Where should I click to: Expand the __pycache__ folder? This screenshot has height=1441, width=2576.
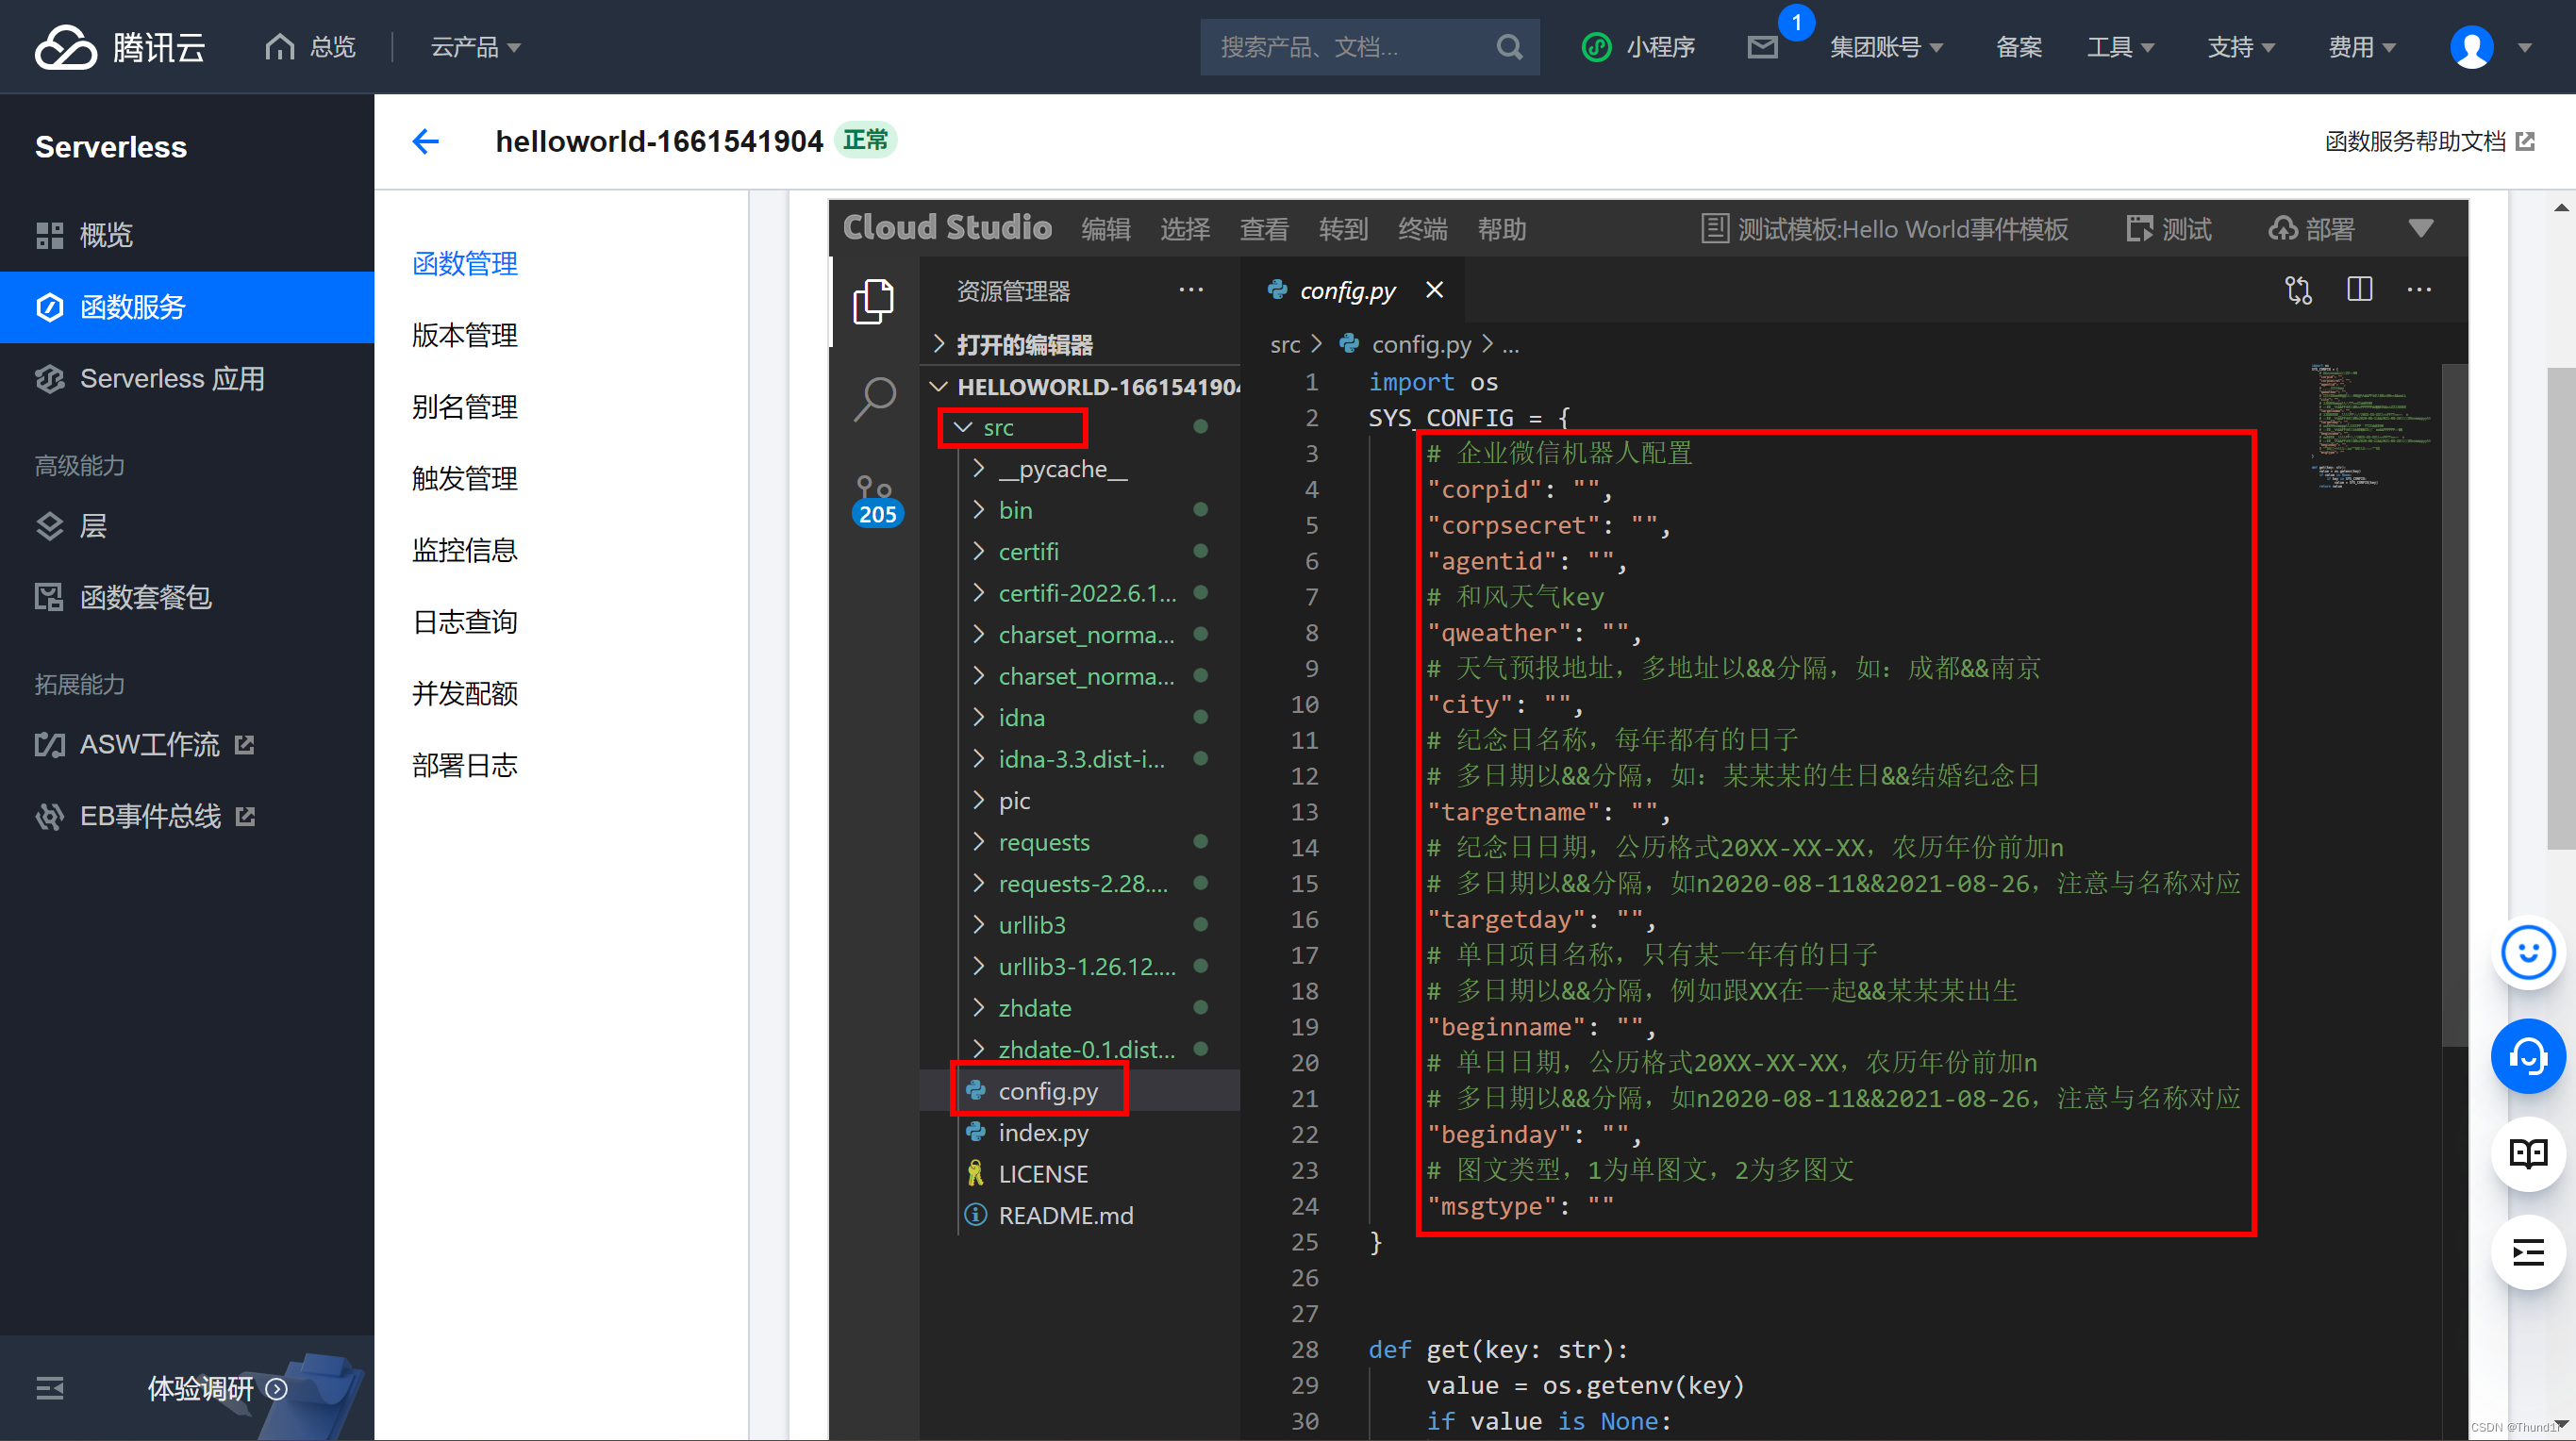[1080, 469]
